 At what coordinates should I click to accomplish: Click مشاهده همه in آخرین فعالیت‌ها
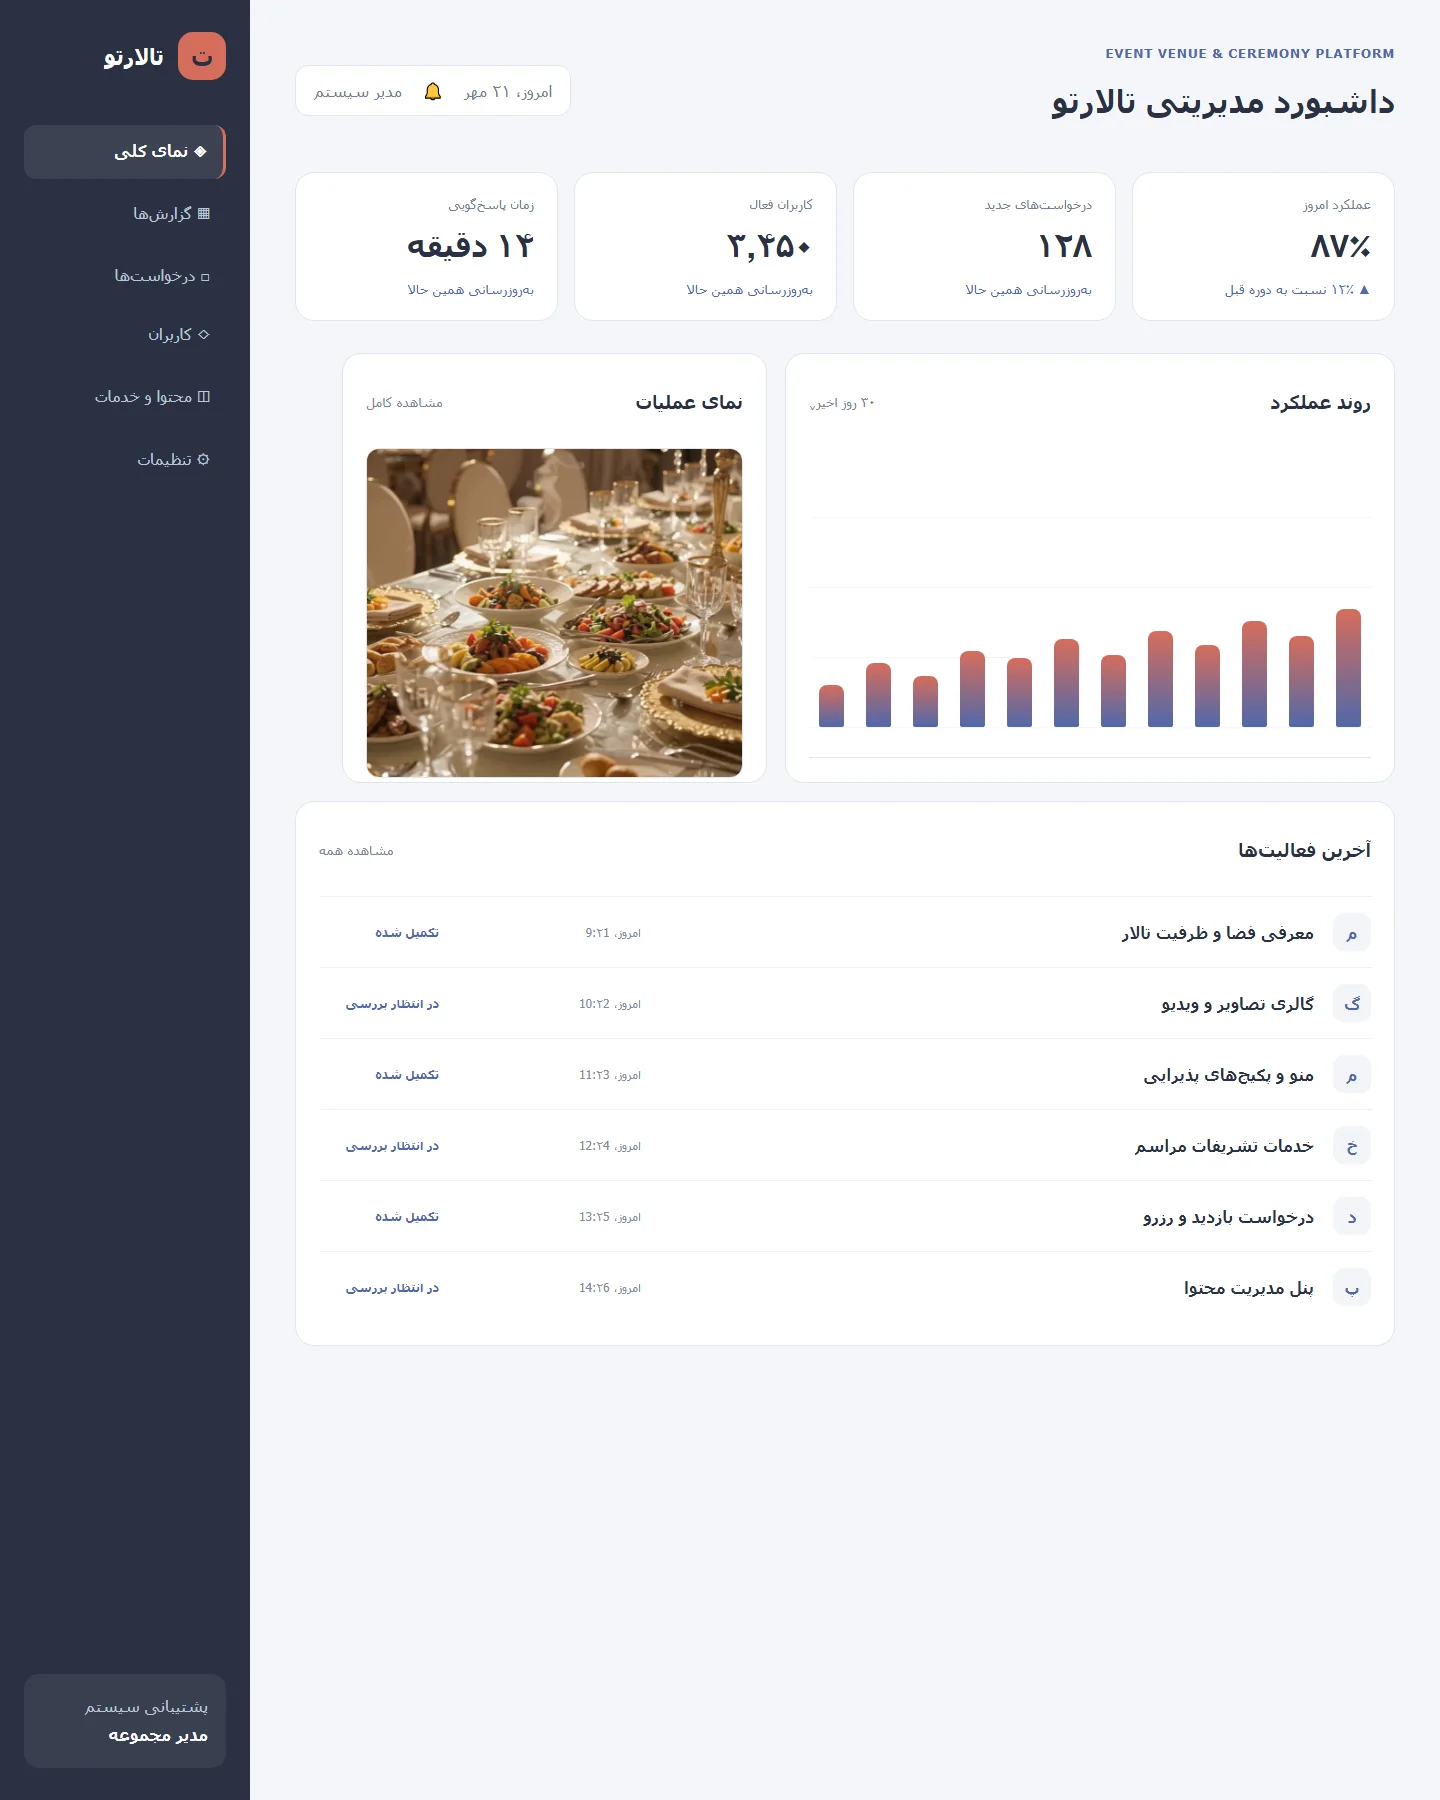coord(356,851)
